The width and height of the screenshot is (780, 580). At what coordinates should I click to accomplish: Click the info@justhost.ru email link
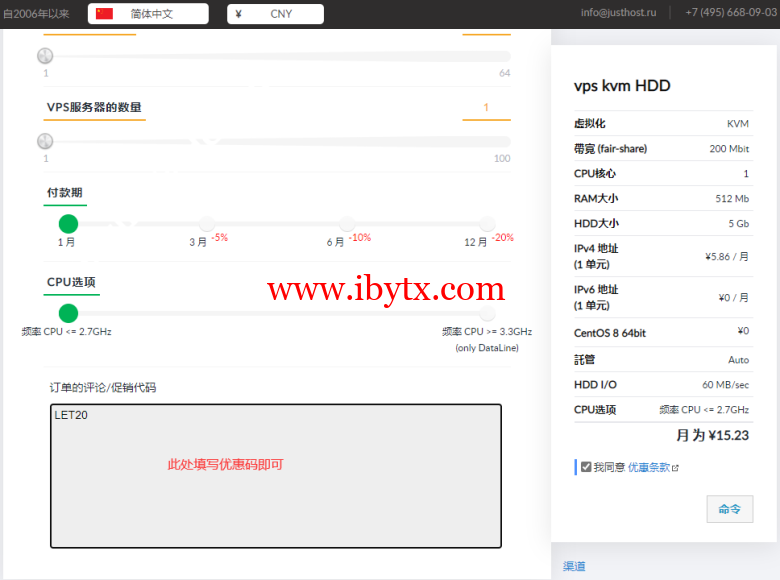click(x=618, y=13)
